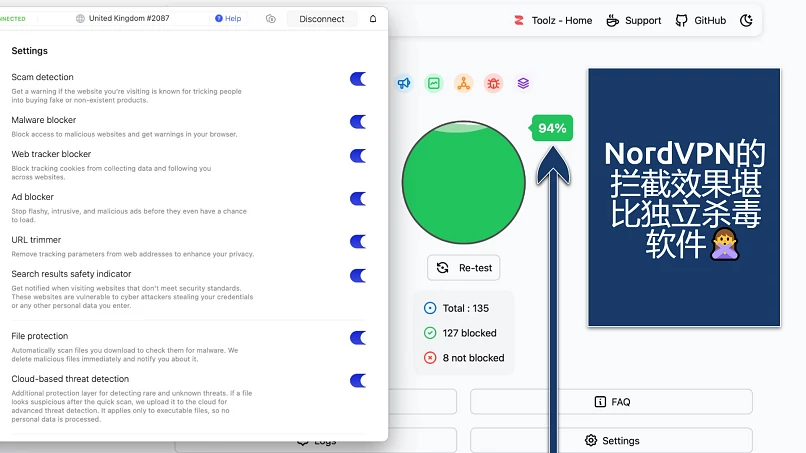Open the FAQ button
The image size is (806, 453).
(x=611, y=402)
